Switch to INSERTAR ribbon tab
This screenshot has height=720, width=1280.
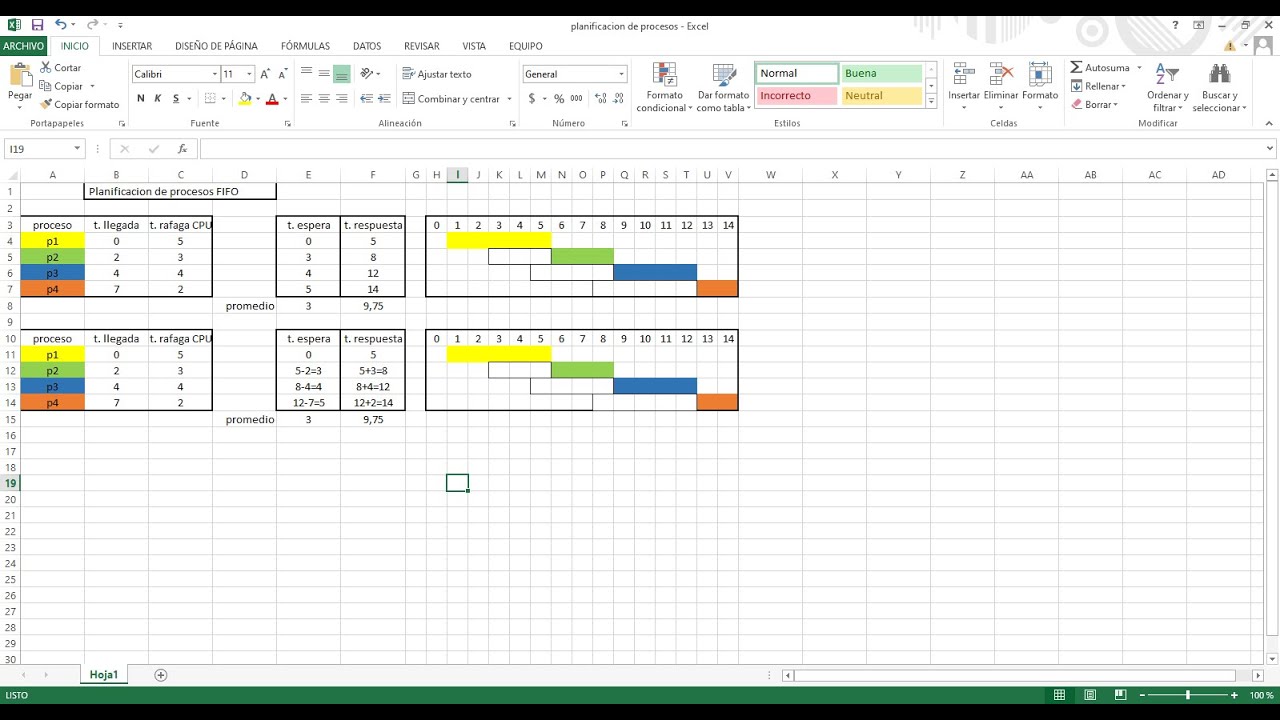point(132,46)
